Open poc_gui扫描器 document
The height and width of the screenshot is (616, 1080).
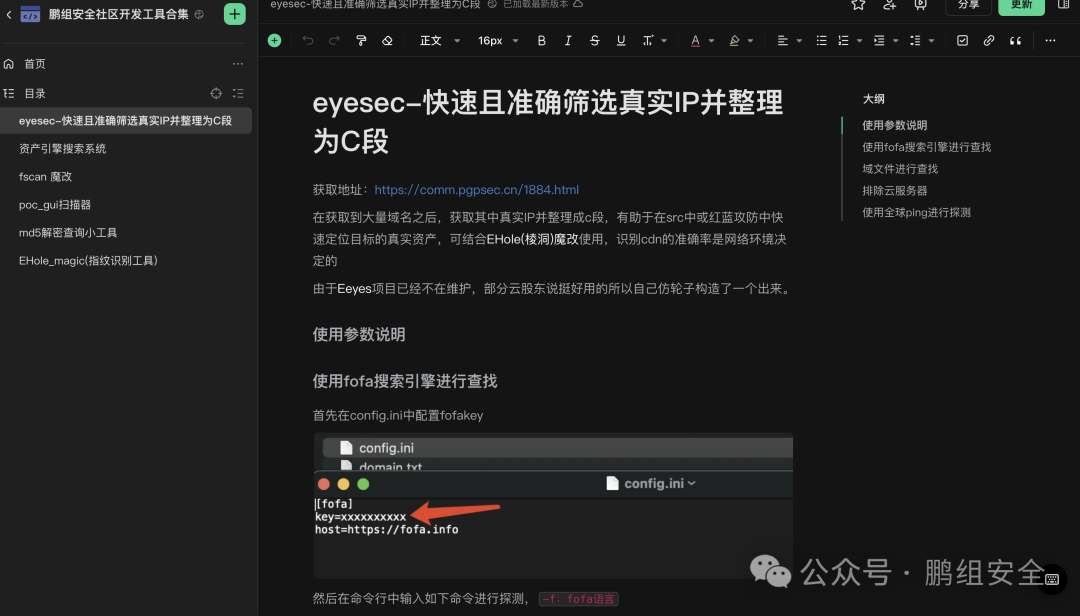pyautogui.click(x=55, y=205)
